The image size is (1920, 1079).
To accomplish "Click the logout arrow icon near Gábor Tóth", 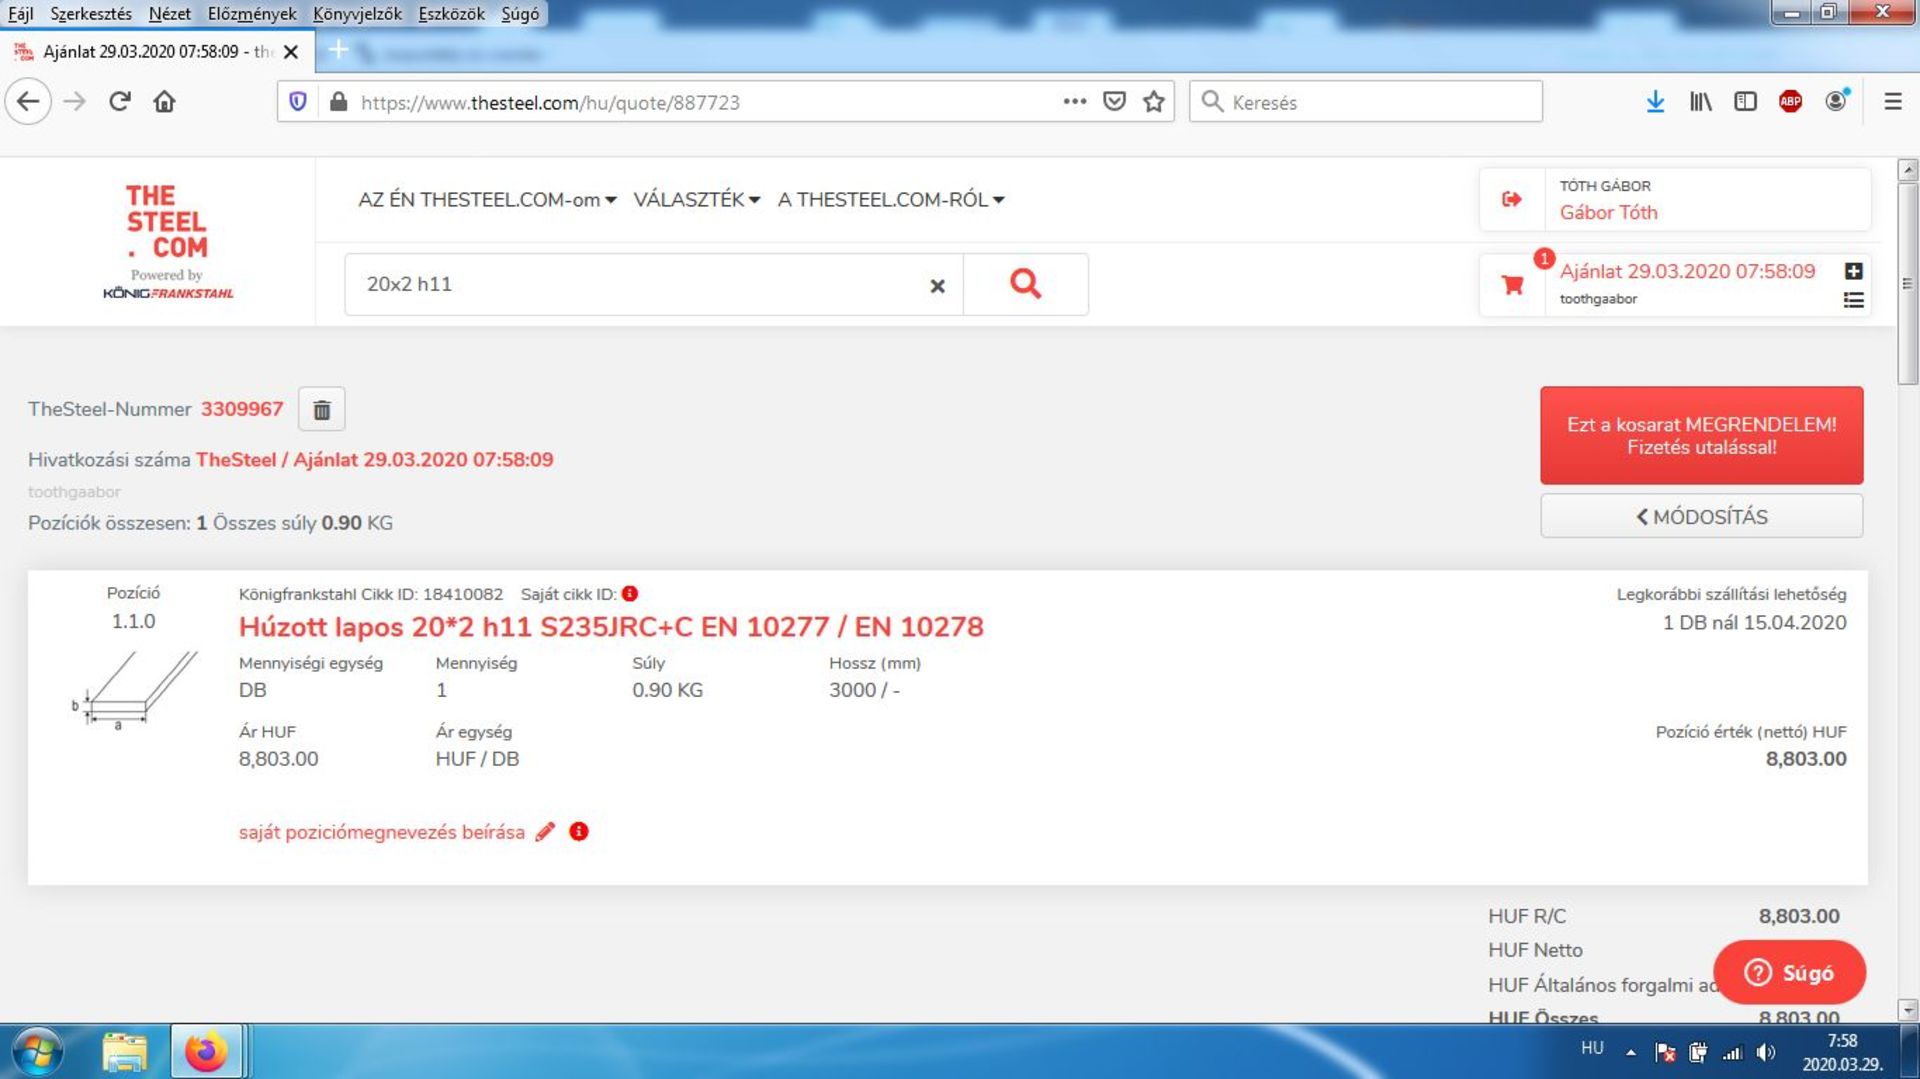I will point(1512,200).
